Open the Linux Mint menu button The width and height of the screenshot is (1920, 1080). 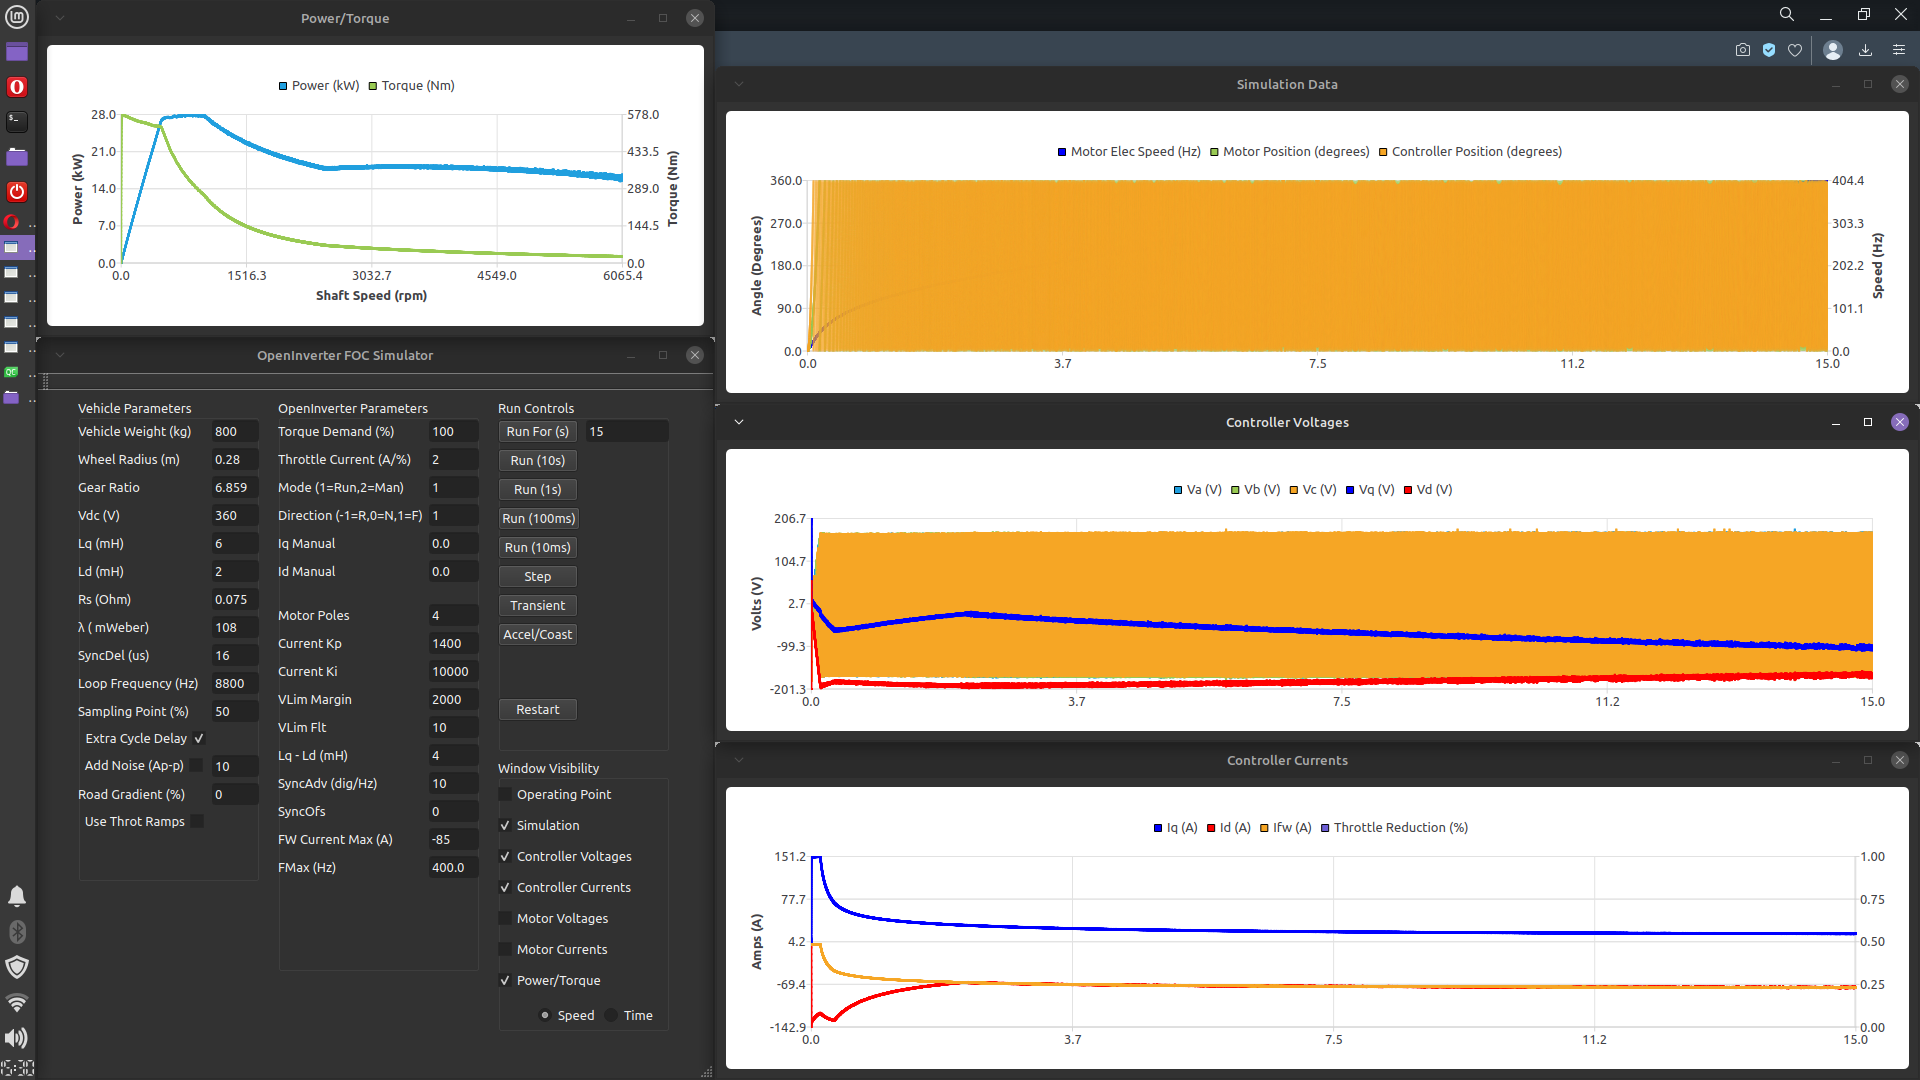point(17,16)
